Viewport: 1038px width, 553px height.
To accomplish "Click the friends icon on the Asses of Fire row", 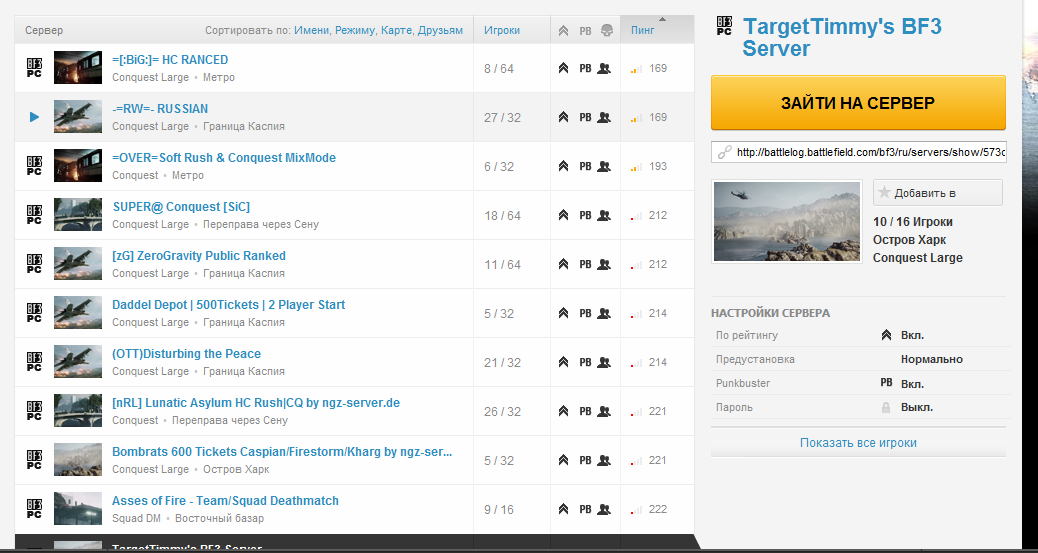I will pos(604,509).
